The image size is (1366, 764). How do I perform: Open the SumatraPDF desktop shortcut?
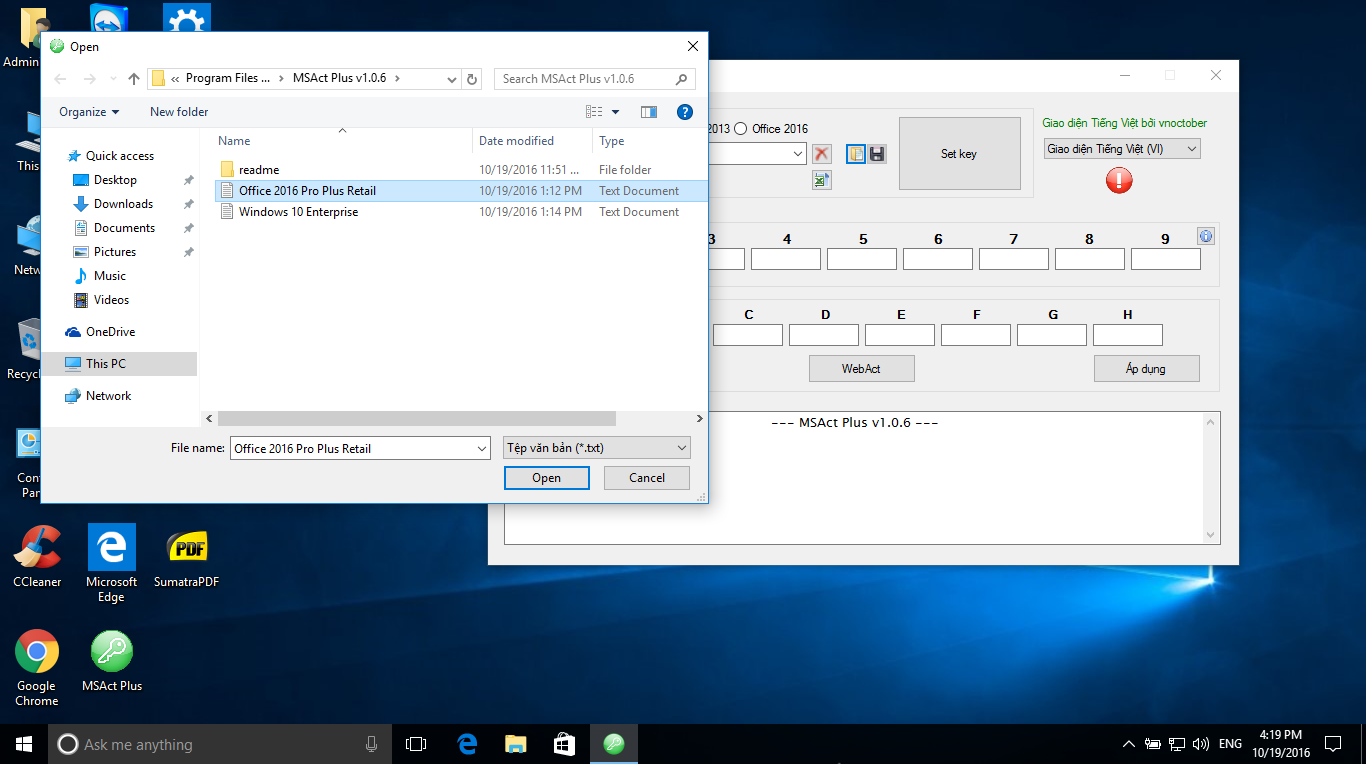click(186, 556)
